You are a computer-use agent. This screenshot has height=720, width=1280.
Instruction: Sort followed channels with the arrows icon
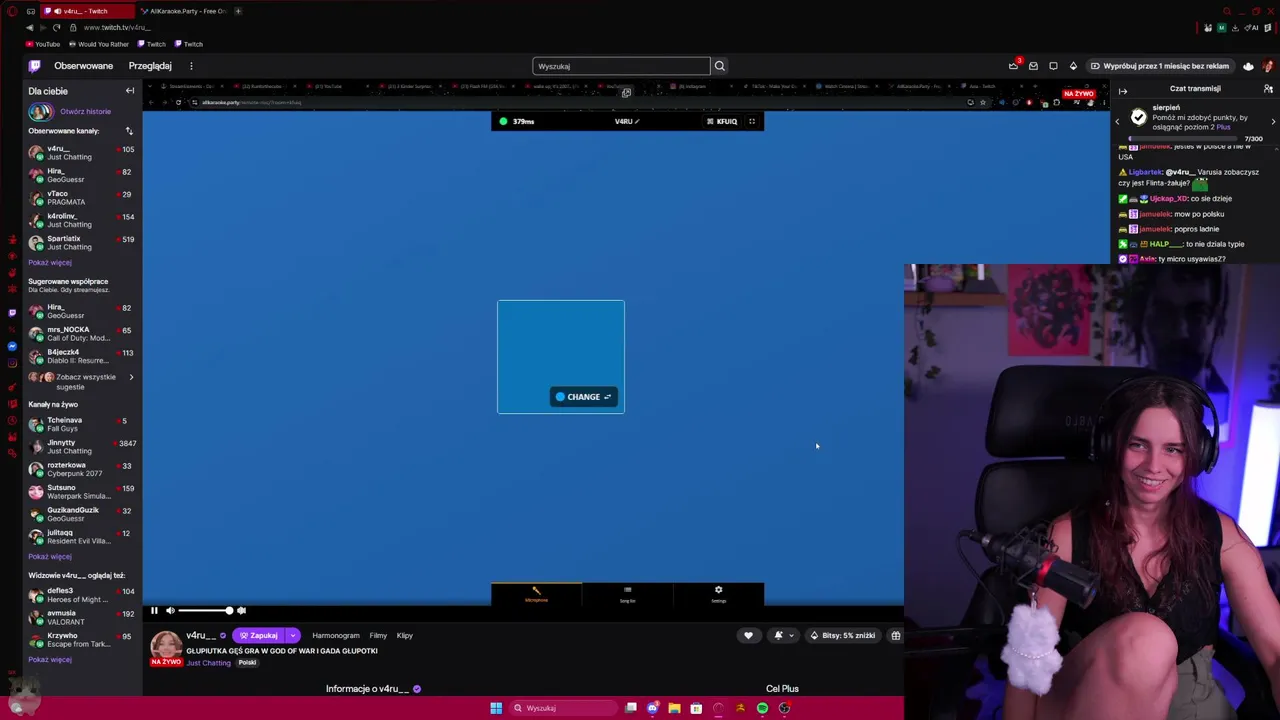[129, 131]
